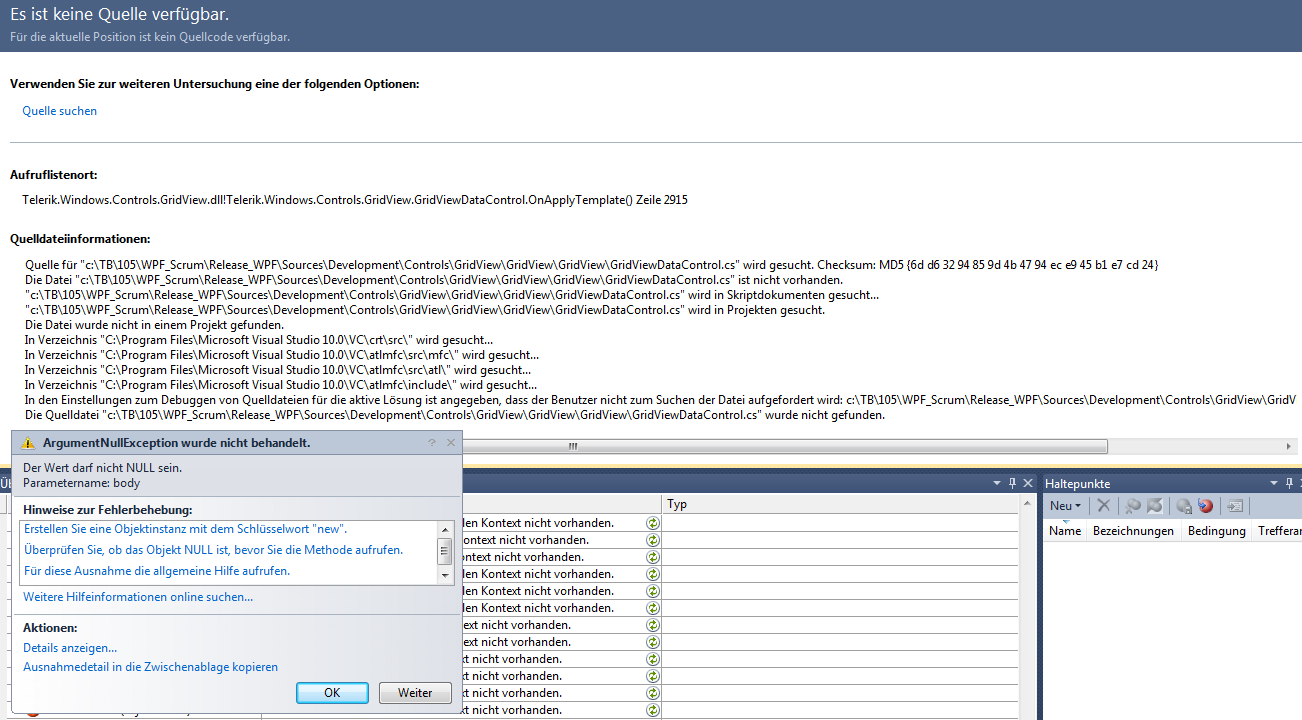Open the Neu dropdown in the Haltepunkte toolbar
This screenshot has height=720, width=1302.
pos(1065,506)
